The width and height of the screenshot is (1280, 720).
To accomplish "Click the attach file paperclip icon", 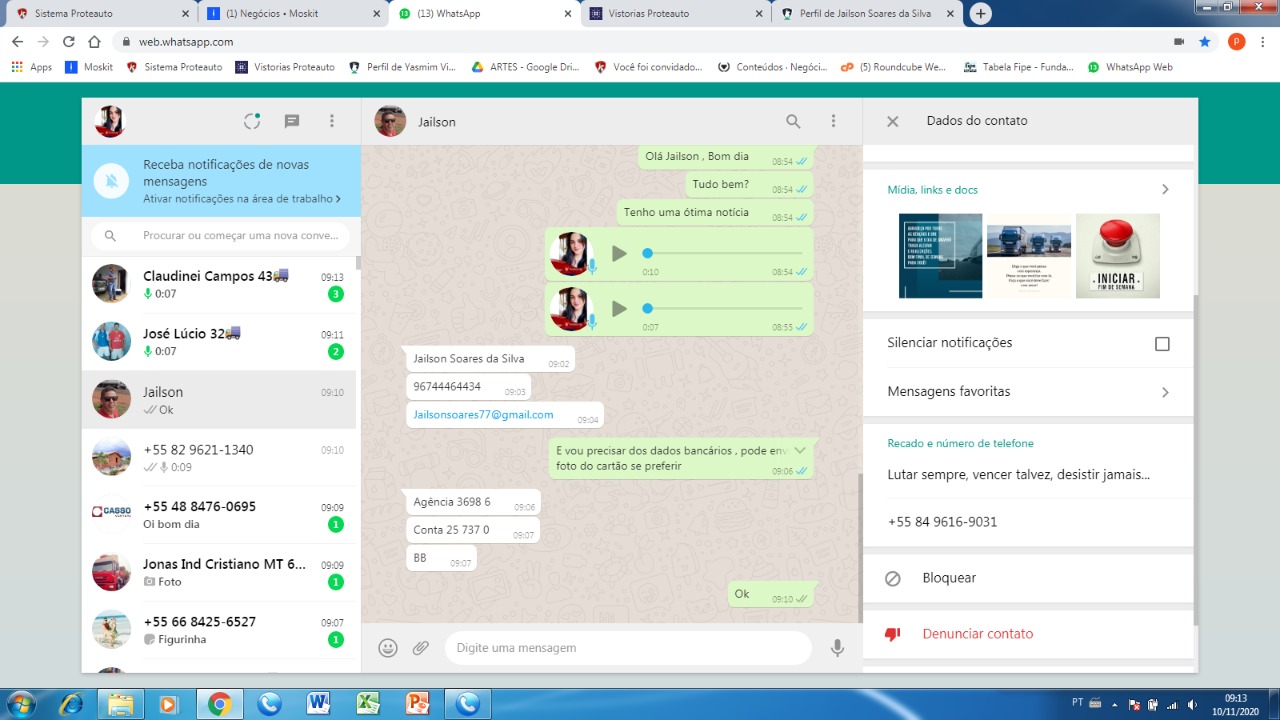I will pyautogui.click(x=421, y=648).
